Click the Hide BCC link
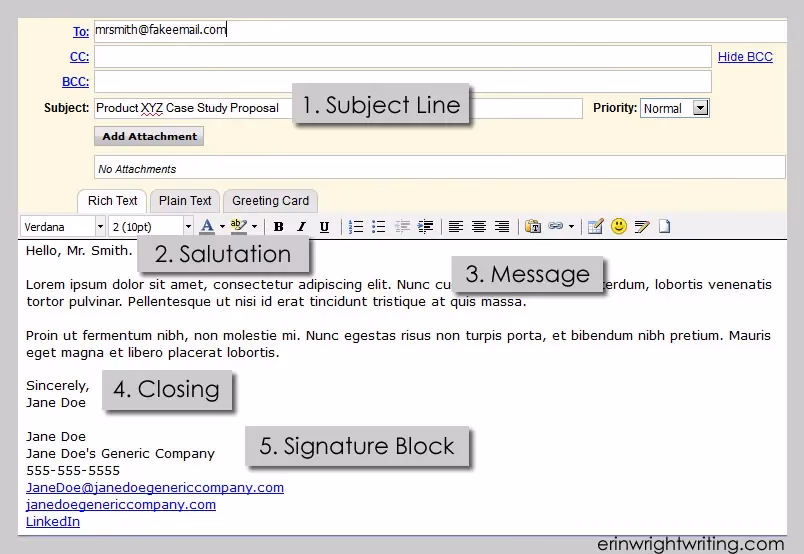This screenshot has width=804, height=554. [x=745, y=56]
